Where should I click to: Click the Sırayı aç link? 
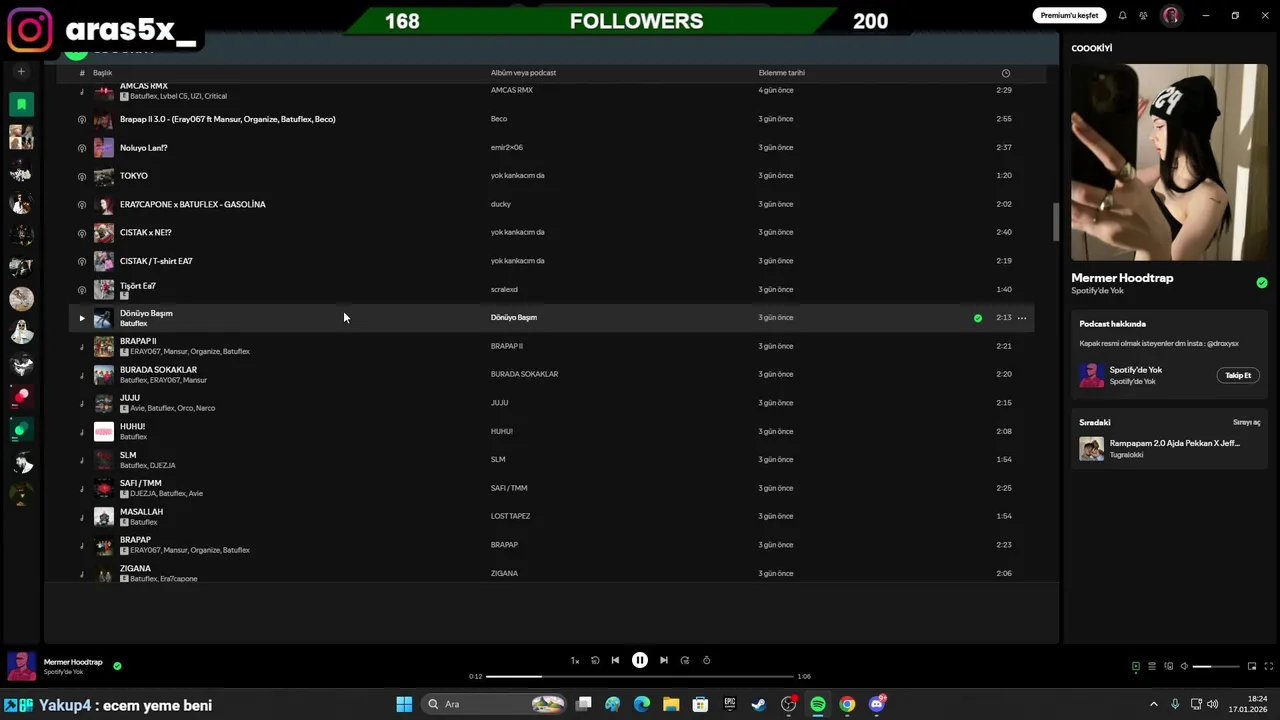point(1246,422)
